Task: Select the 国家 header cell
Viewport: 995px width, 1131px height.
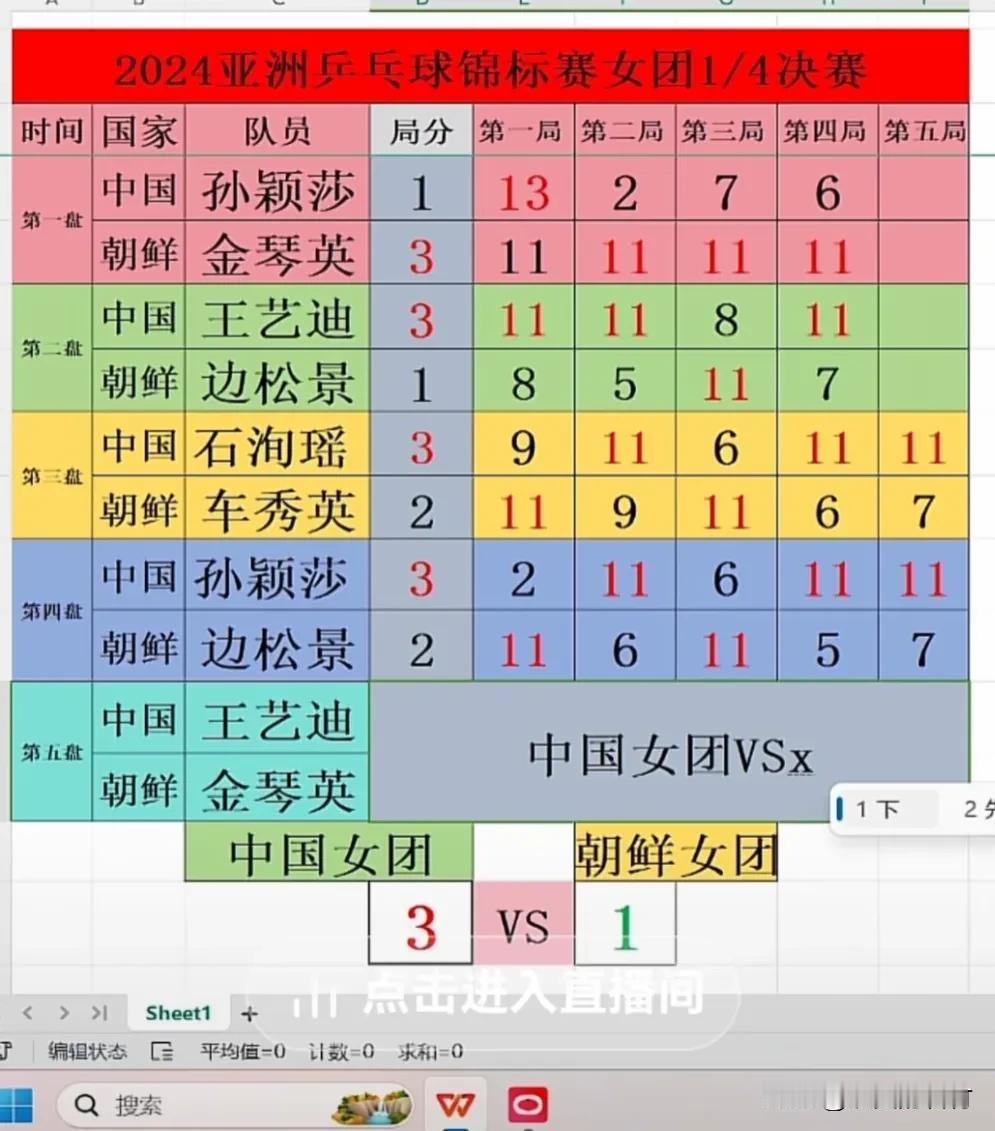Action: click(139, 131)
